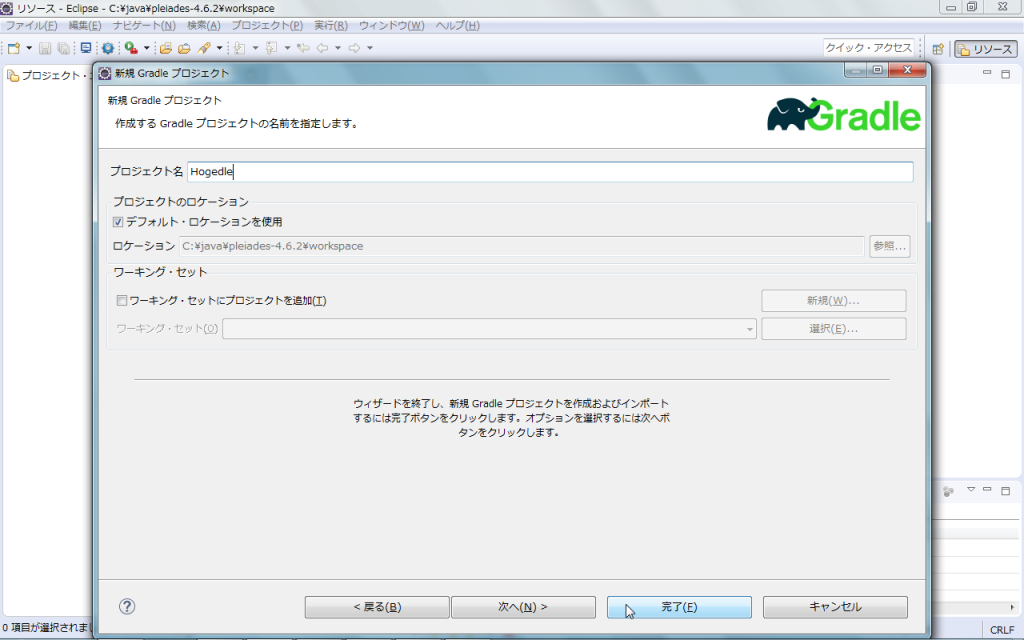Screen dimensions: 1024x640
Task: Minimize the bottom-right panel
Action: 987,489
